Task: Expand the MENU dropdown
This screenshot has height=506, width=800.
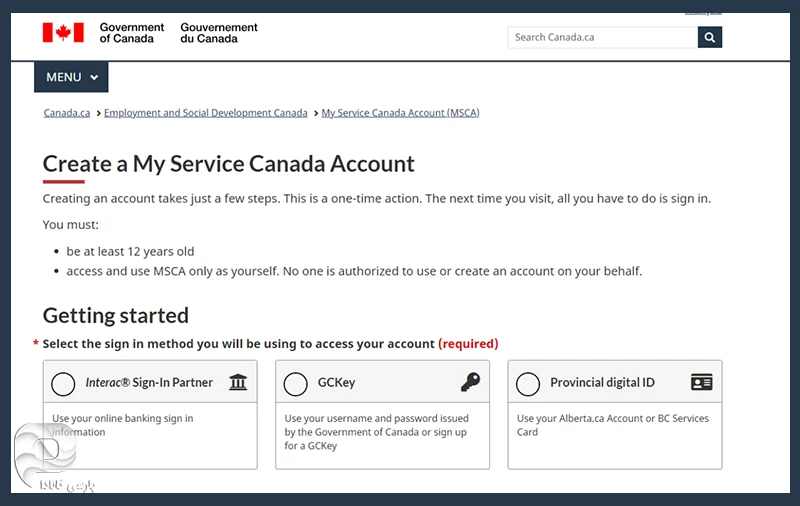Action: coord(70,77)
